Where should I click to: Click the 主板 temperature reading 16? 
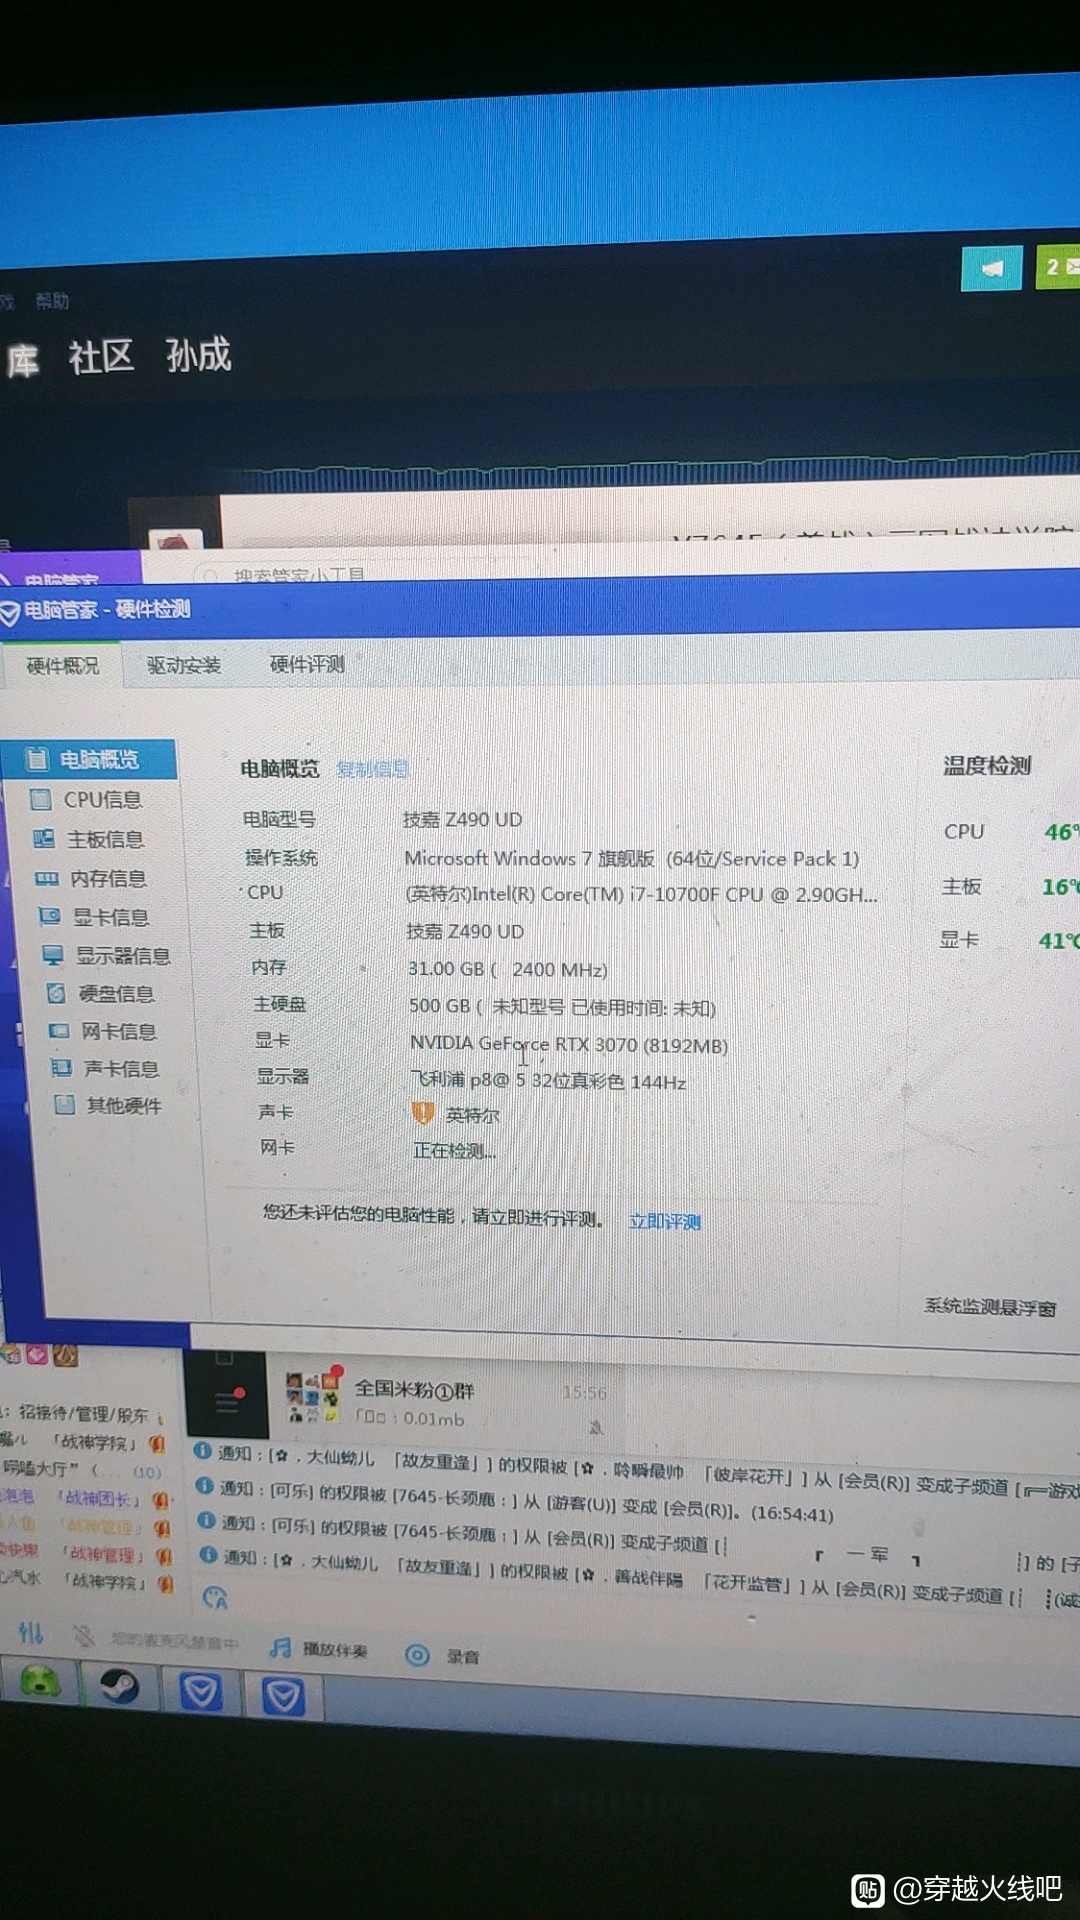(x=1059, y=887)
